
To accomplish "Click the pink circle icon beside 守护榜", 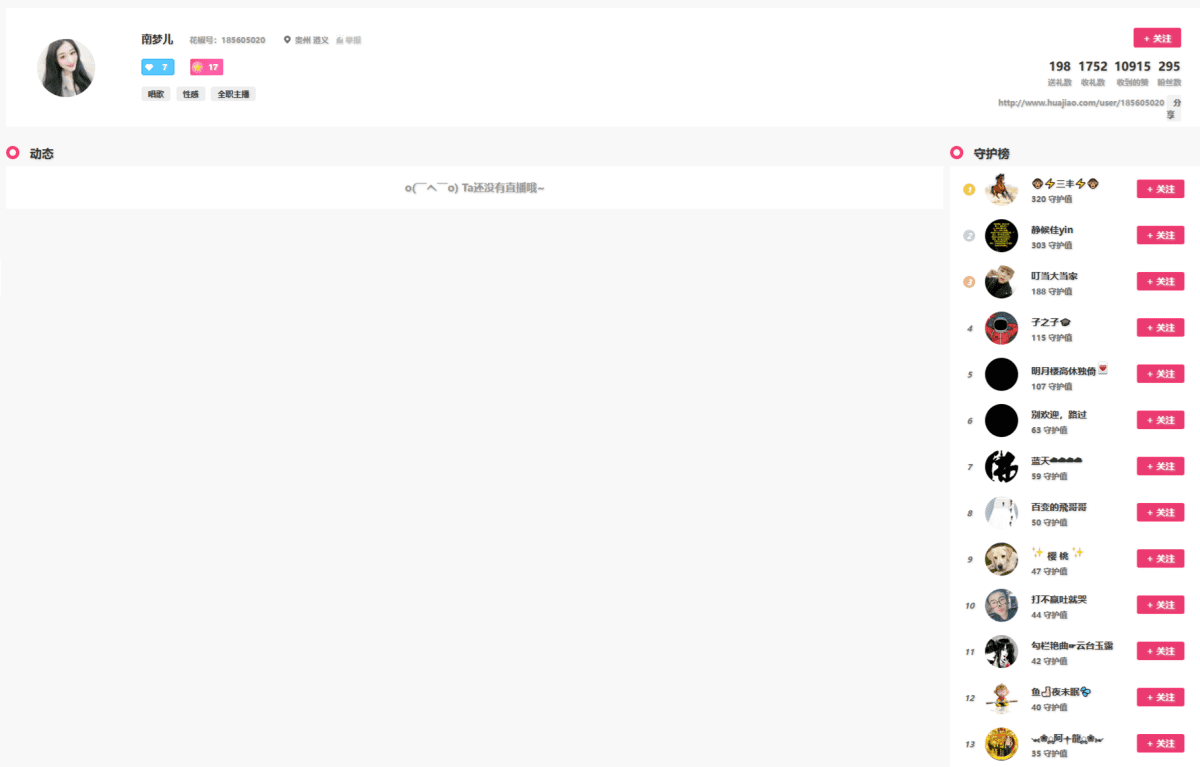I will pos(956,153).
